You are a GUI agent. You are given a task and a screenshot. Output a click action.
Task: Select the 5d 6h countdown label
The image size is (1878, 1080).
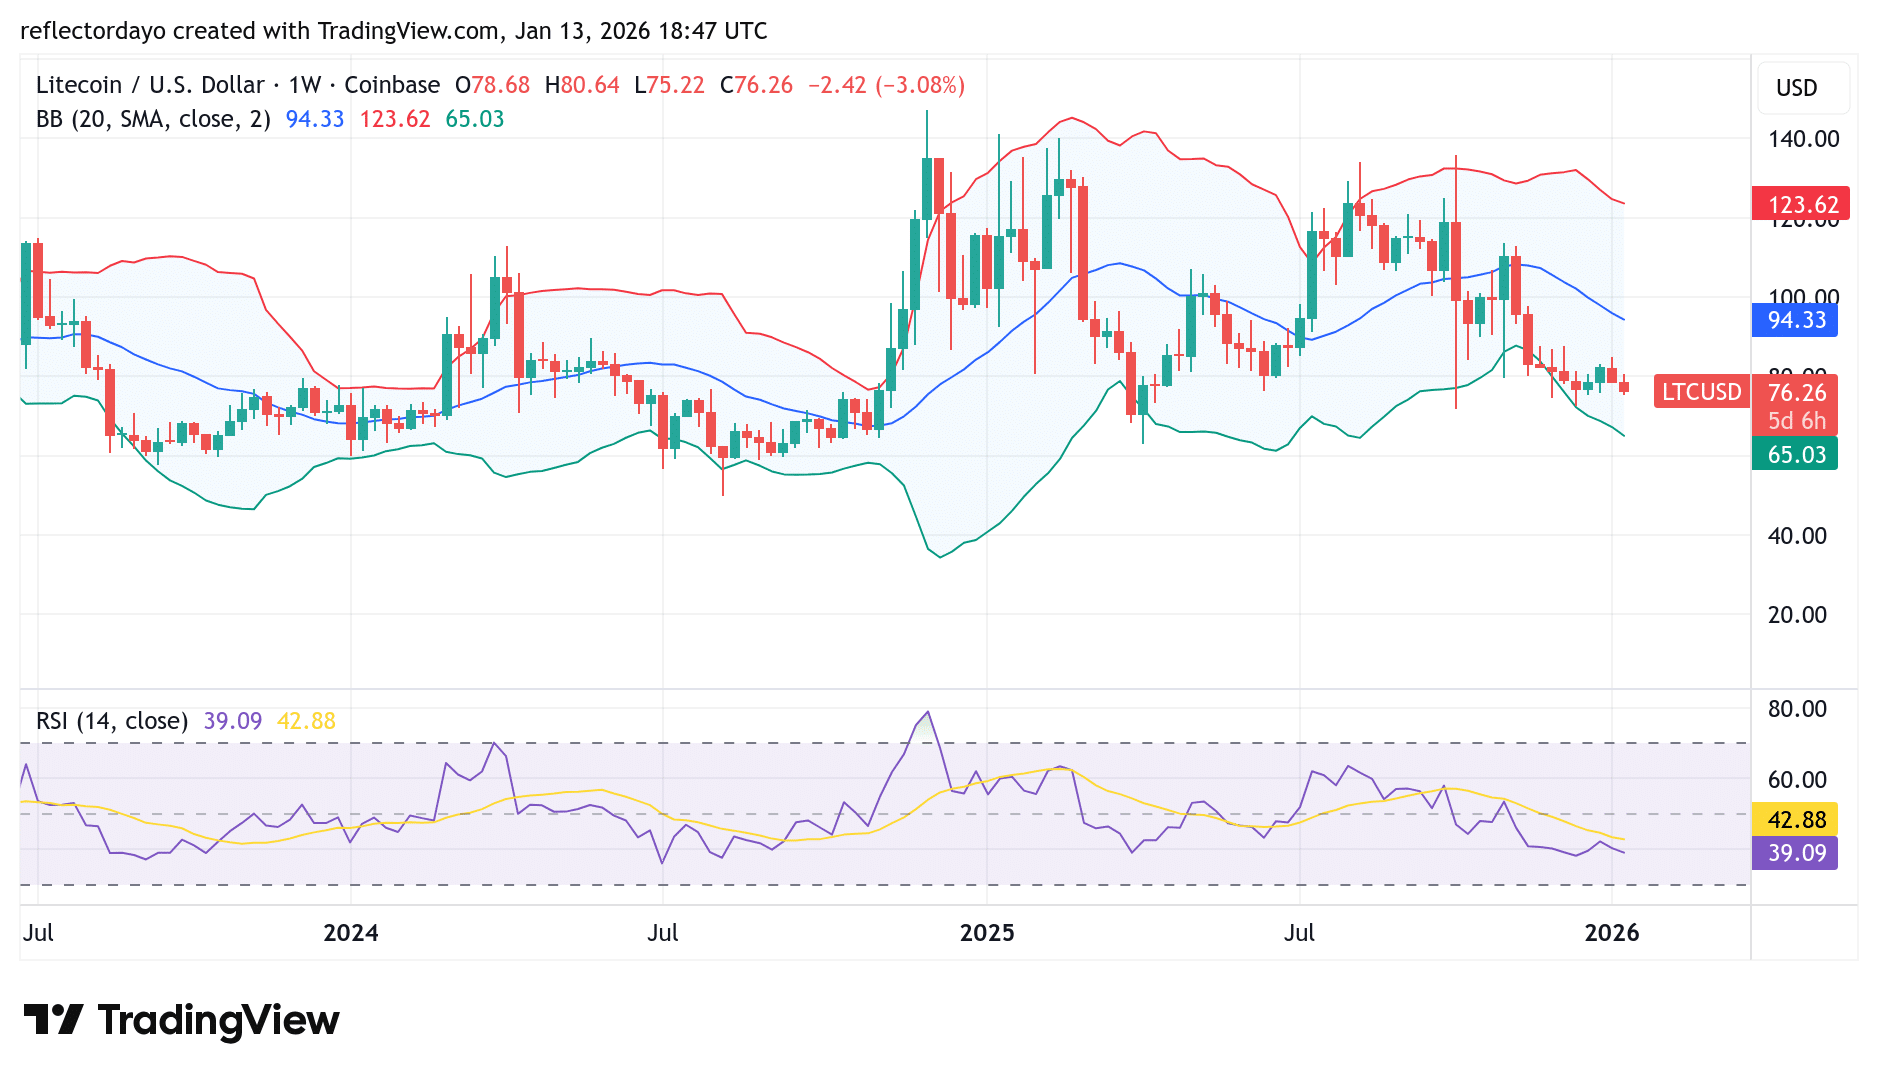(1796, 422)
